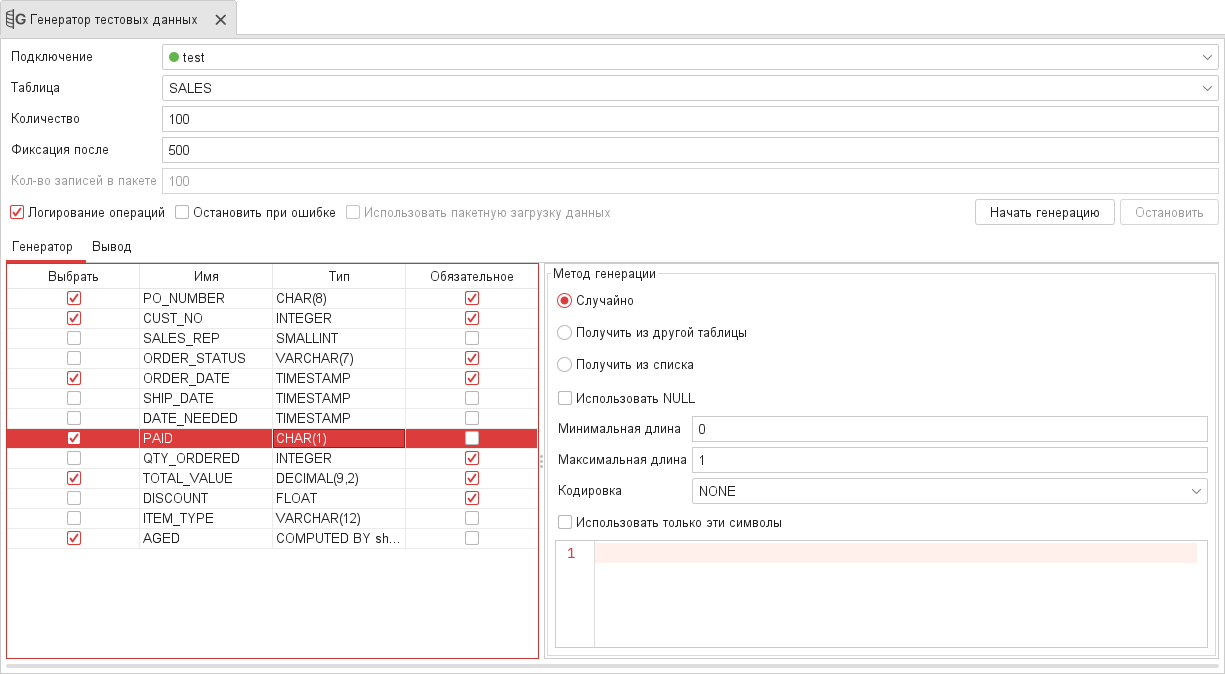This screenshot has height=674, width=1225.
Task: Select the "Получить из другой таблицы" radio button
Action: [564, 332]
